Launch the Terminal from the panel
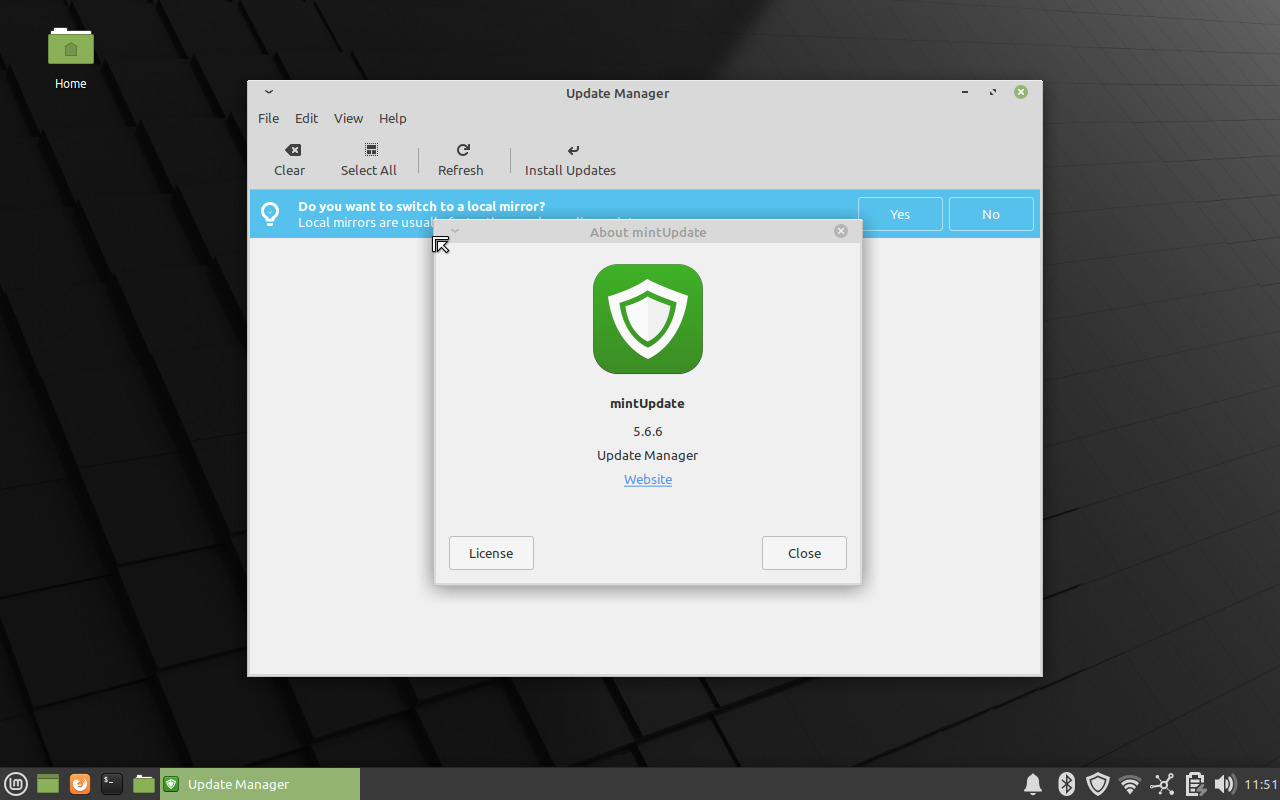The height and width of the screenshot is (800, 1280). pos(112,784)
